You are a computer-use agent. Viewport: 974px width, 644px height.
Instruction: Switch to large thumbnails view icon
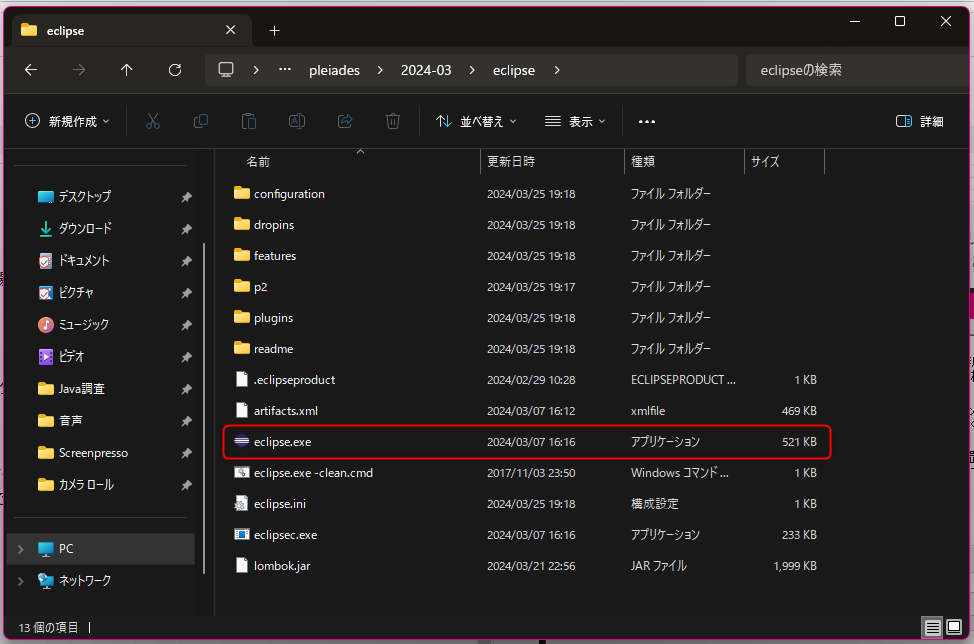click(x=954, y=627)
